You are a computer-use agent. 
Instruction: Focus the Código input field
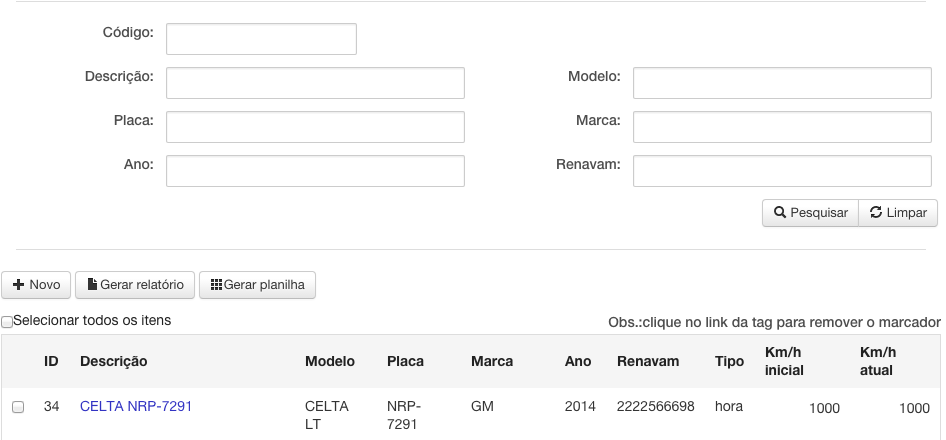pos(261,39)
